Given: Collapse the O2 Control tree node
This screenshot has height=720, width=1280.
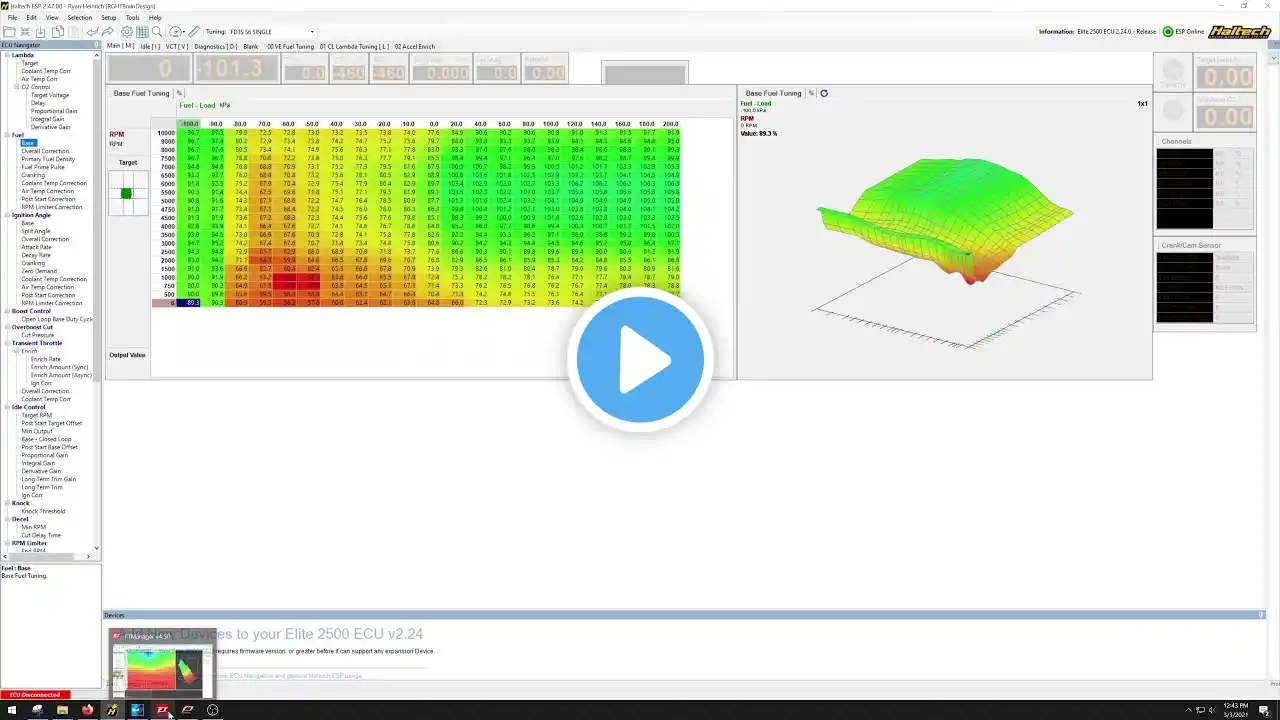Looking at the screenshot, I should tap(17, 87).
